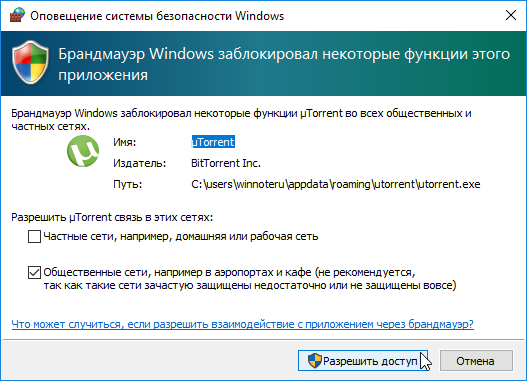Click the utorrent.exe path text
The image size is (527, 381).
(335, 184)
